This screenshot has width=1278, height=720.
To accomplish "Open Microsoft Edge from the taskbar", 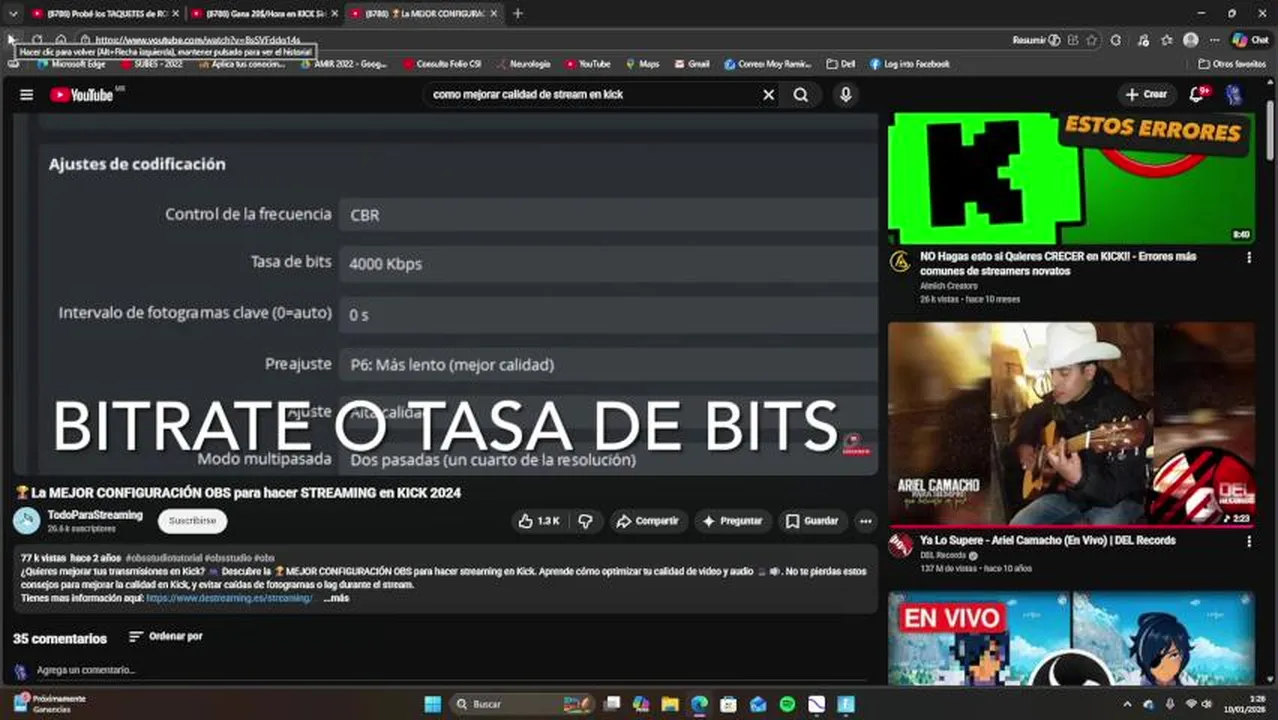I will click(x=699, y=704).
